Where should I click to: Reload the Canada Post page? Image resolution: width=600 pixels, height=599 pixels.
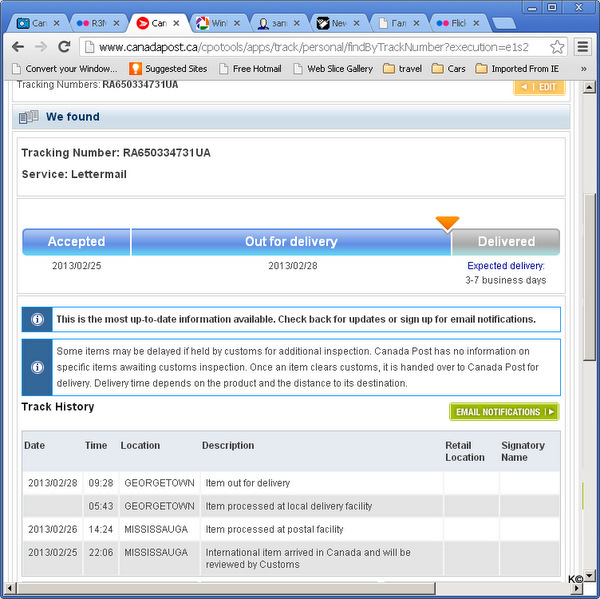coord(64,47)
